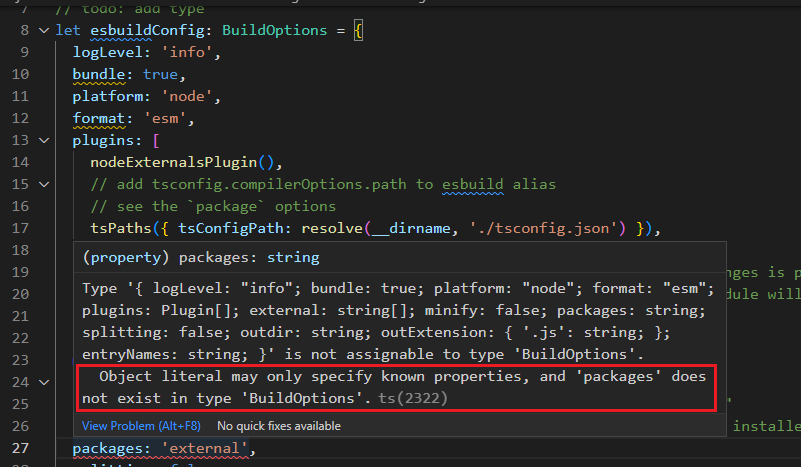This screenshot has width=801, height=467.
Task: Click the true value on line 10
Action: [160, 75]
